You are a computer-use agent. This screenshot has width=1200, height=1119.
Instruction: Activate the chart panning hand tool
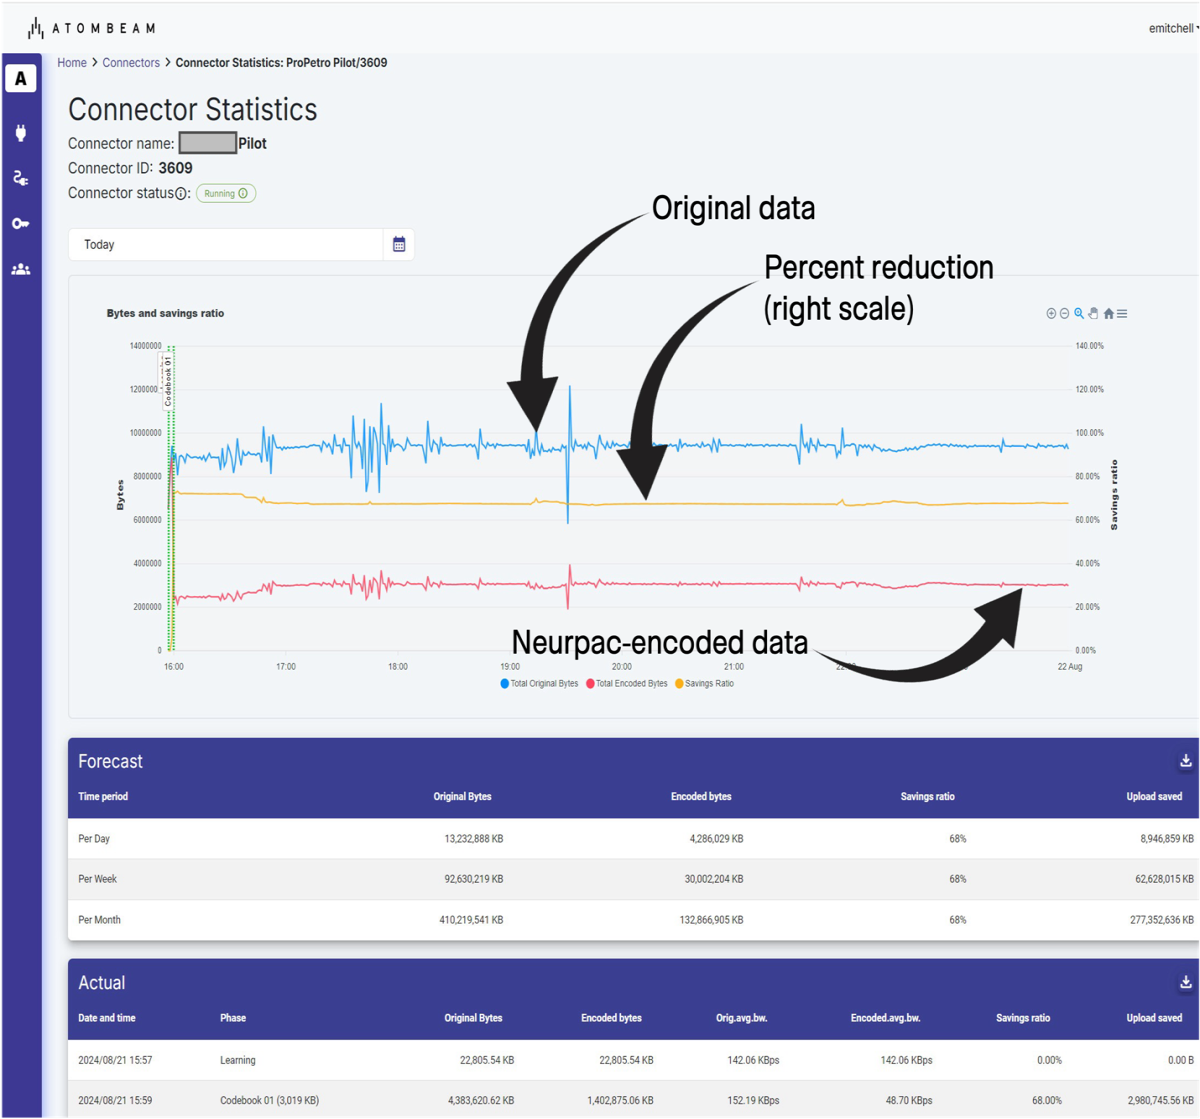[x=1093, y=314]
